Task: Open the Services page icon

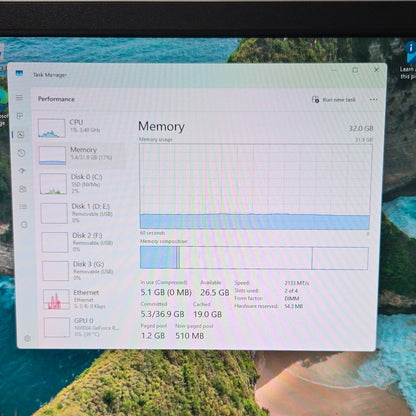Action: point(24,225)
